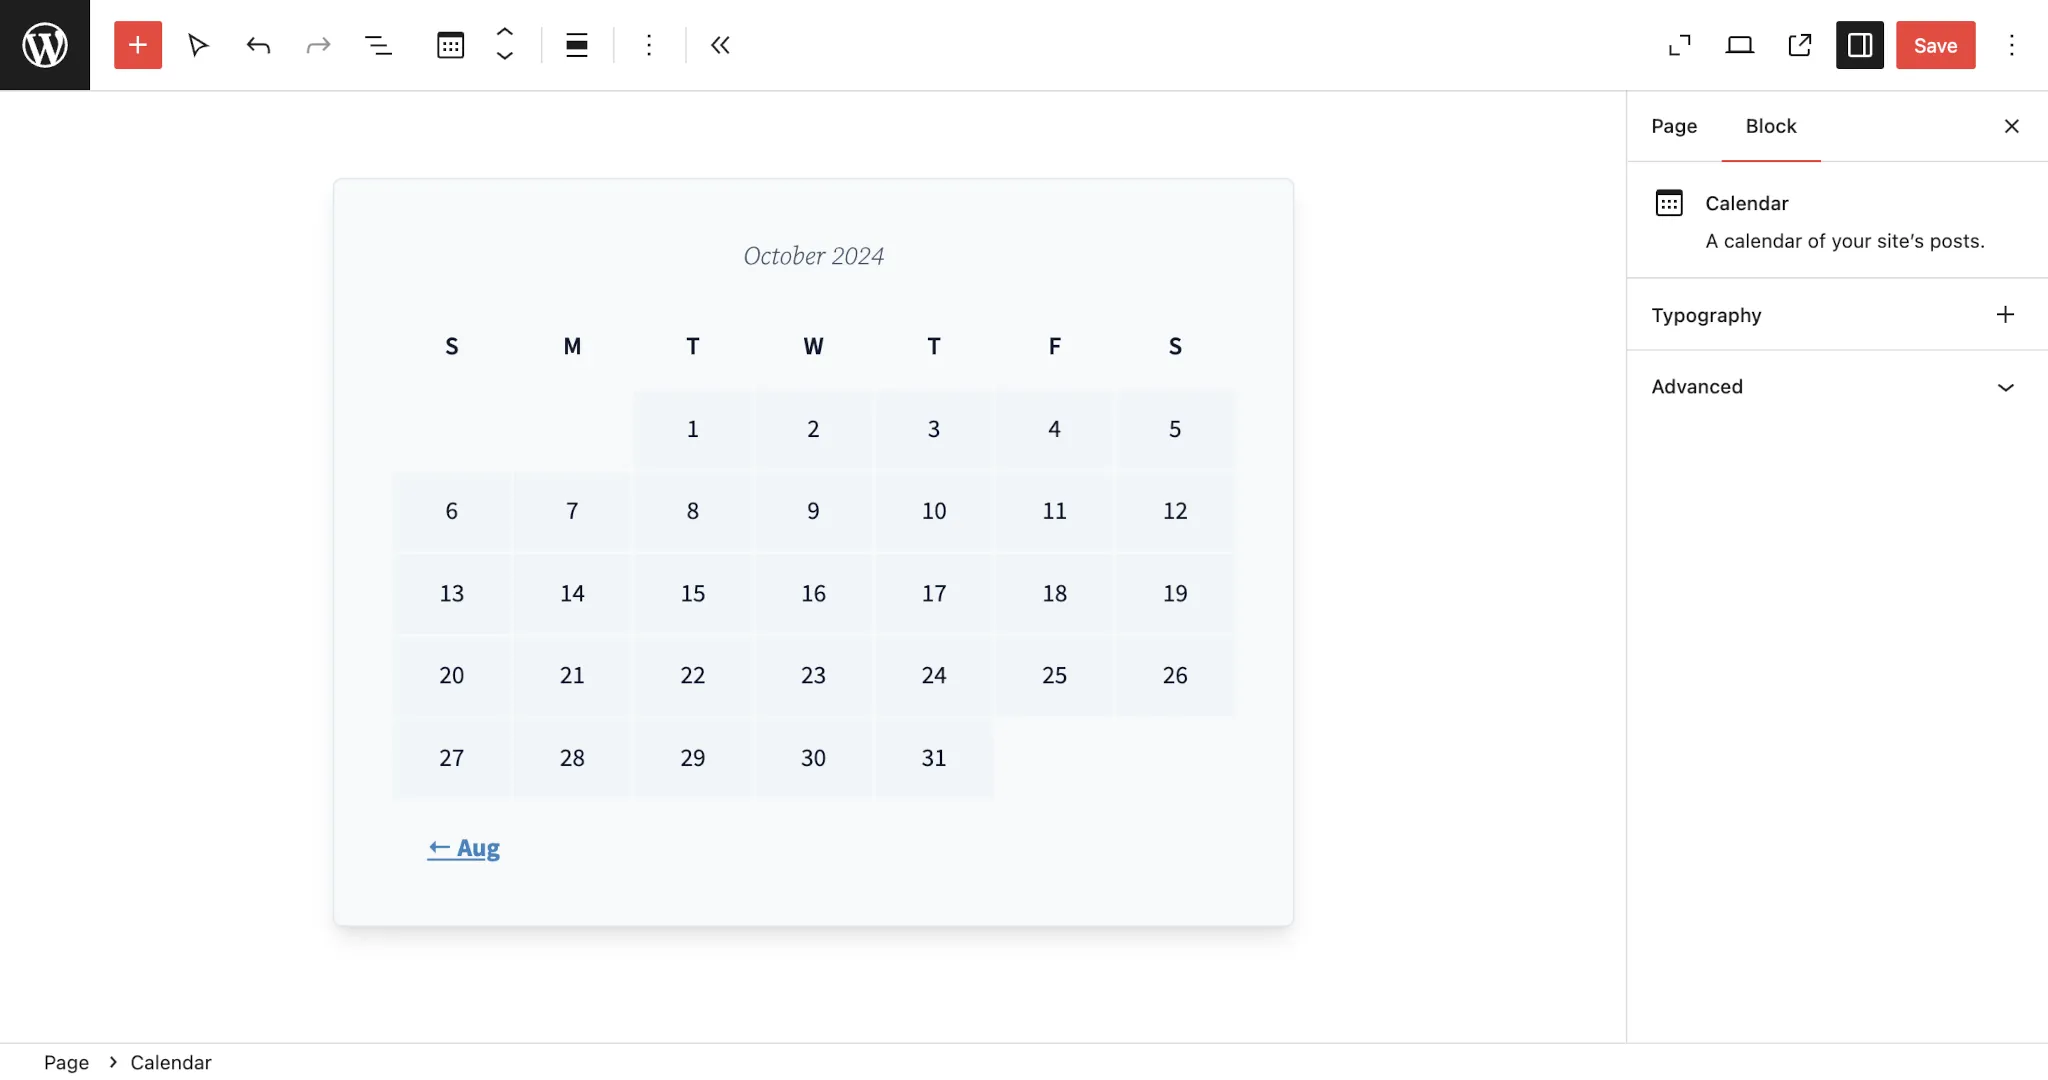
Task: Collapse the block toolbar with double chevron
Action: [721, 45]
